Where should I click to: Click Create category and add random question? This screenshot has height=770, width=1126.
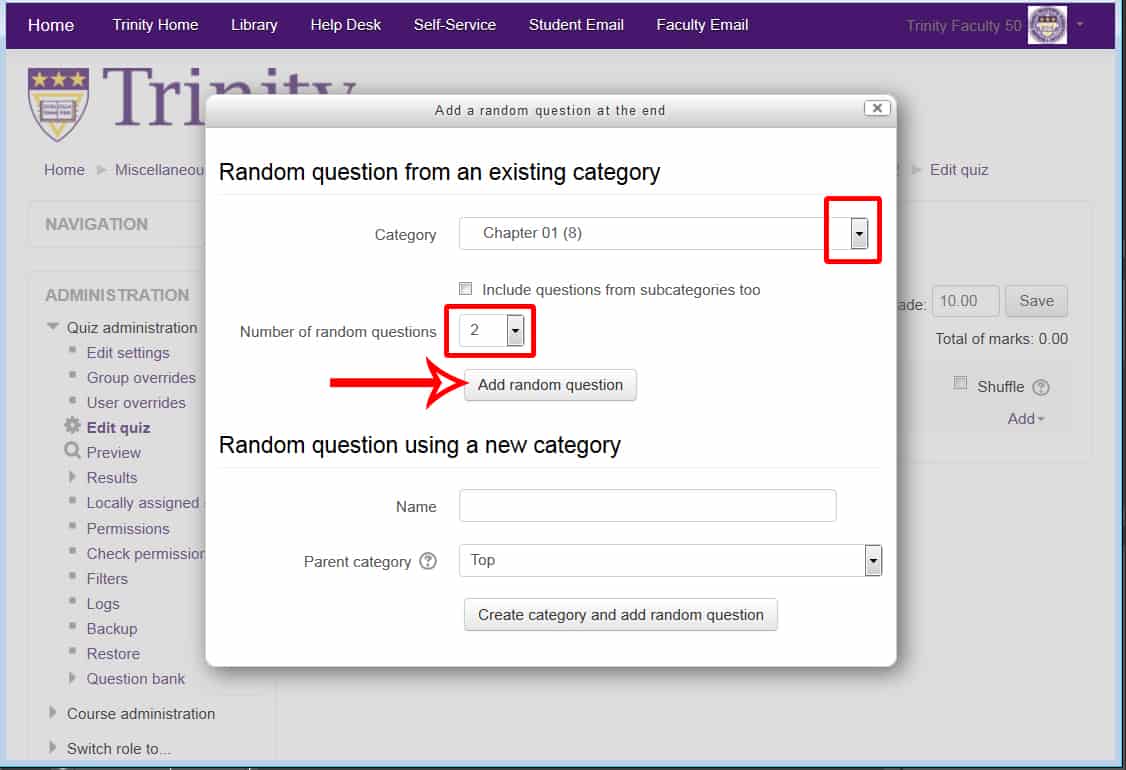(x=620, y=615)
